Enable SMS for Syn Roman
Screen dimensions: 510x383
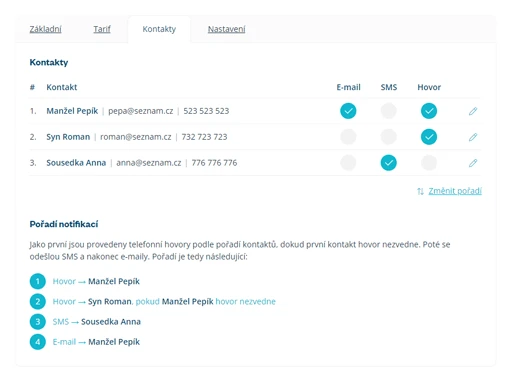[x=388, y=137]
